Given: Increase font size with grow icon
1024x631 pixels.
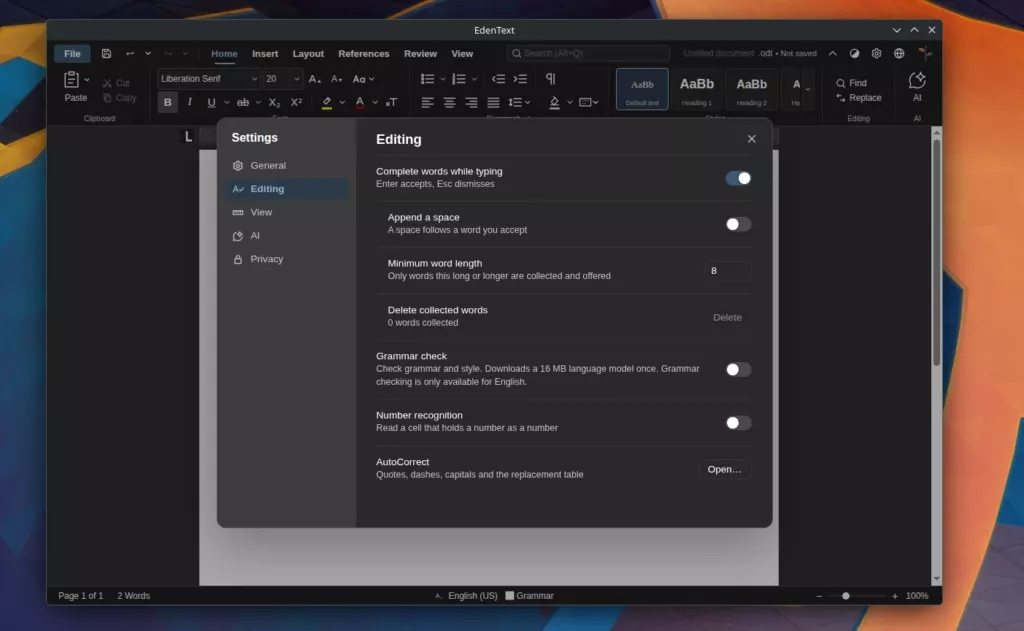Looking at the screenshot, I should pos(315,79).
